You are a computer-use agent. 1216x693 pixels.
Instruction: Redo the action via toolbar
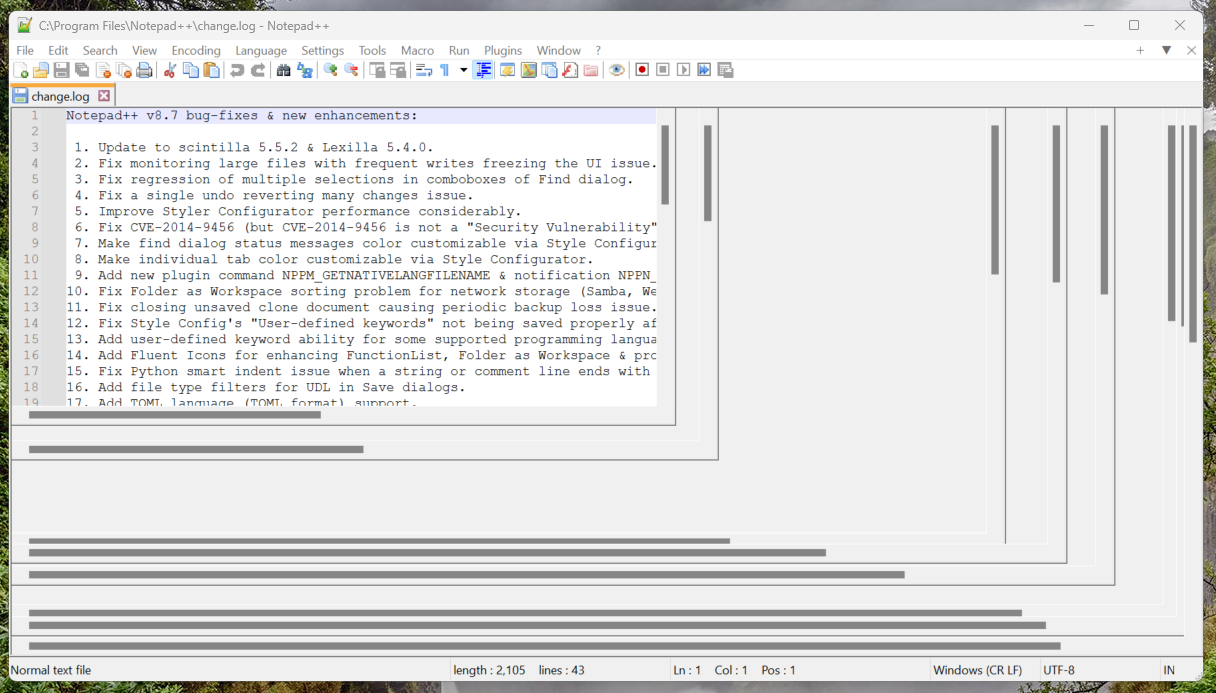tap(258, 70)
